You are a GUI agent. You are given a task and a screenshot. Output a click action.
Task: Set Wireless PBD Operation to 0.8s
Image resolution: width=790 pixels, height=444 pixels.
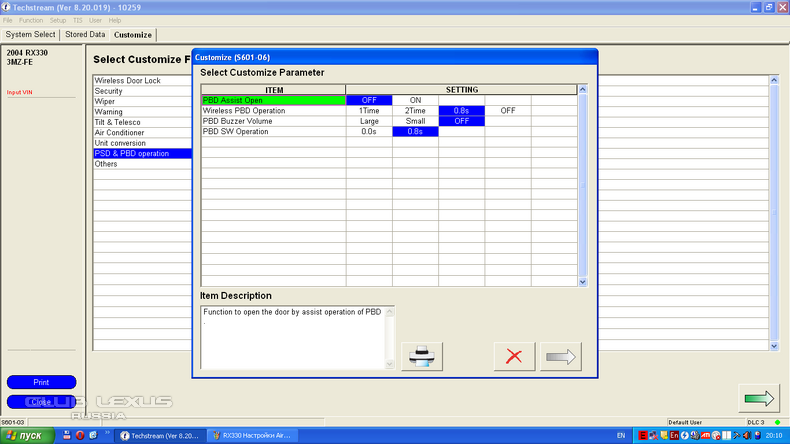[462, 111]
